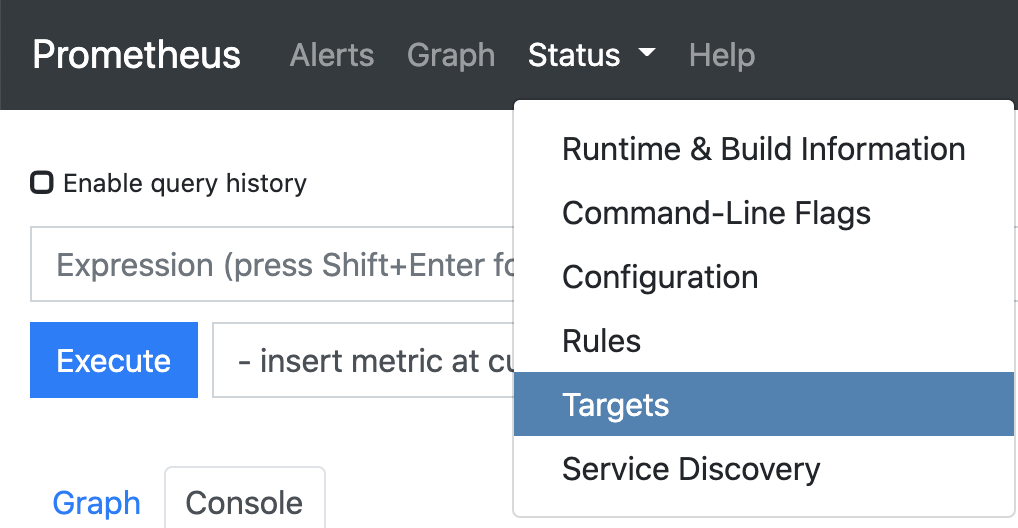
Task: Click the caret arrow beside Status
Action: point(646,53)
